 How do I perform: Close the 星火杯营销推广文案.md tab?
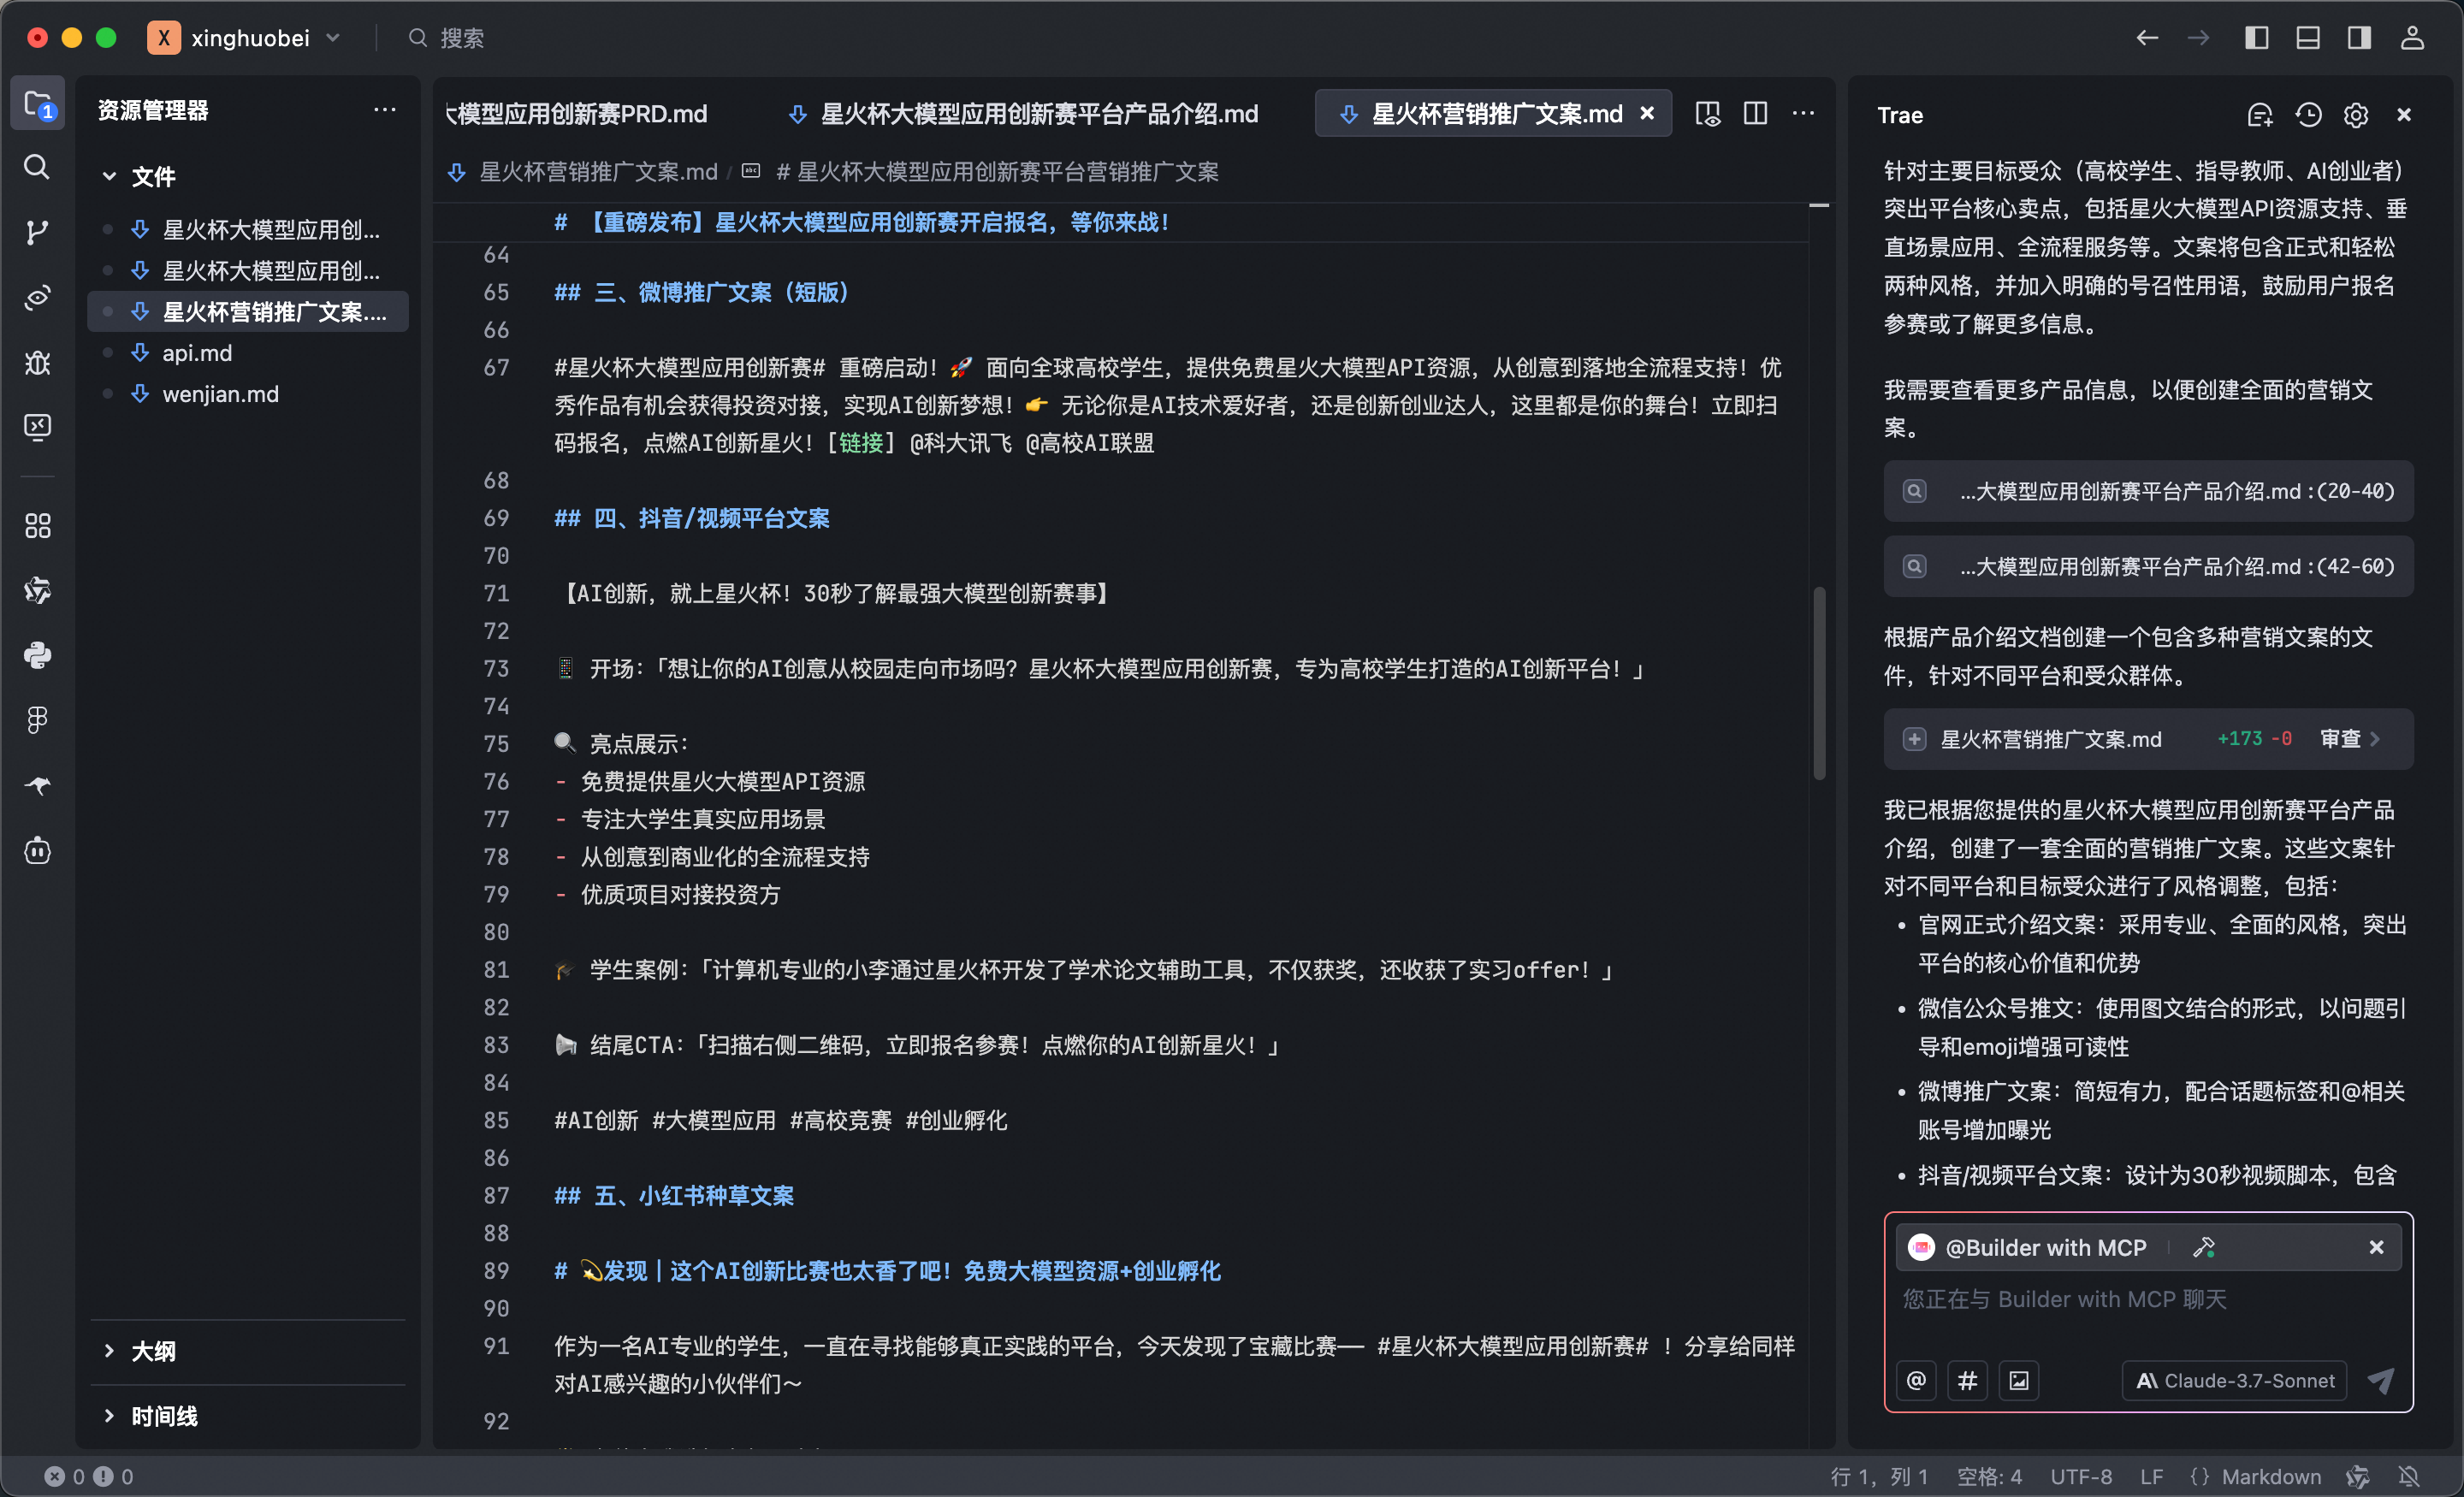click(x=1647, y=114)
